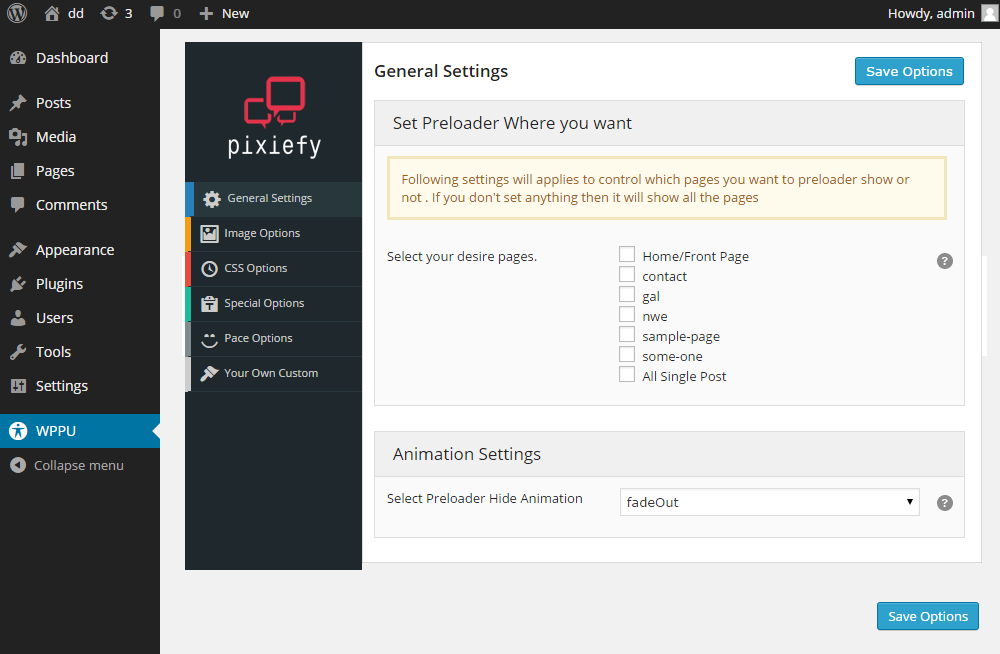Switch to the Image Options tab

coord(262,233)
